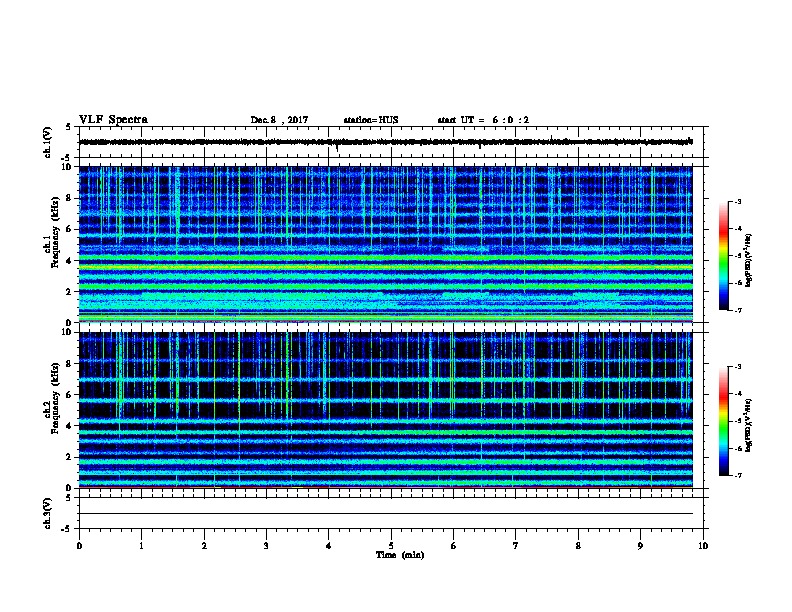The height and width of the screenshot is (612, 792).
Task: Click inside the ch.2 spectrogram panel
Action: tap(385, 410)
